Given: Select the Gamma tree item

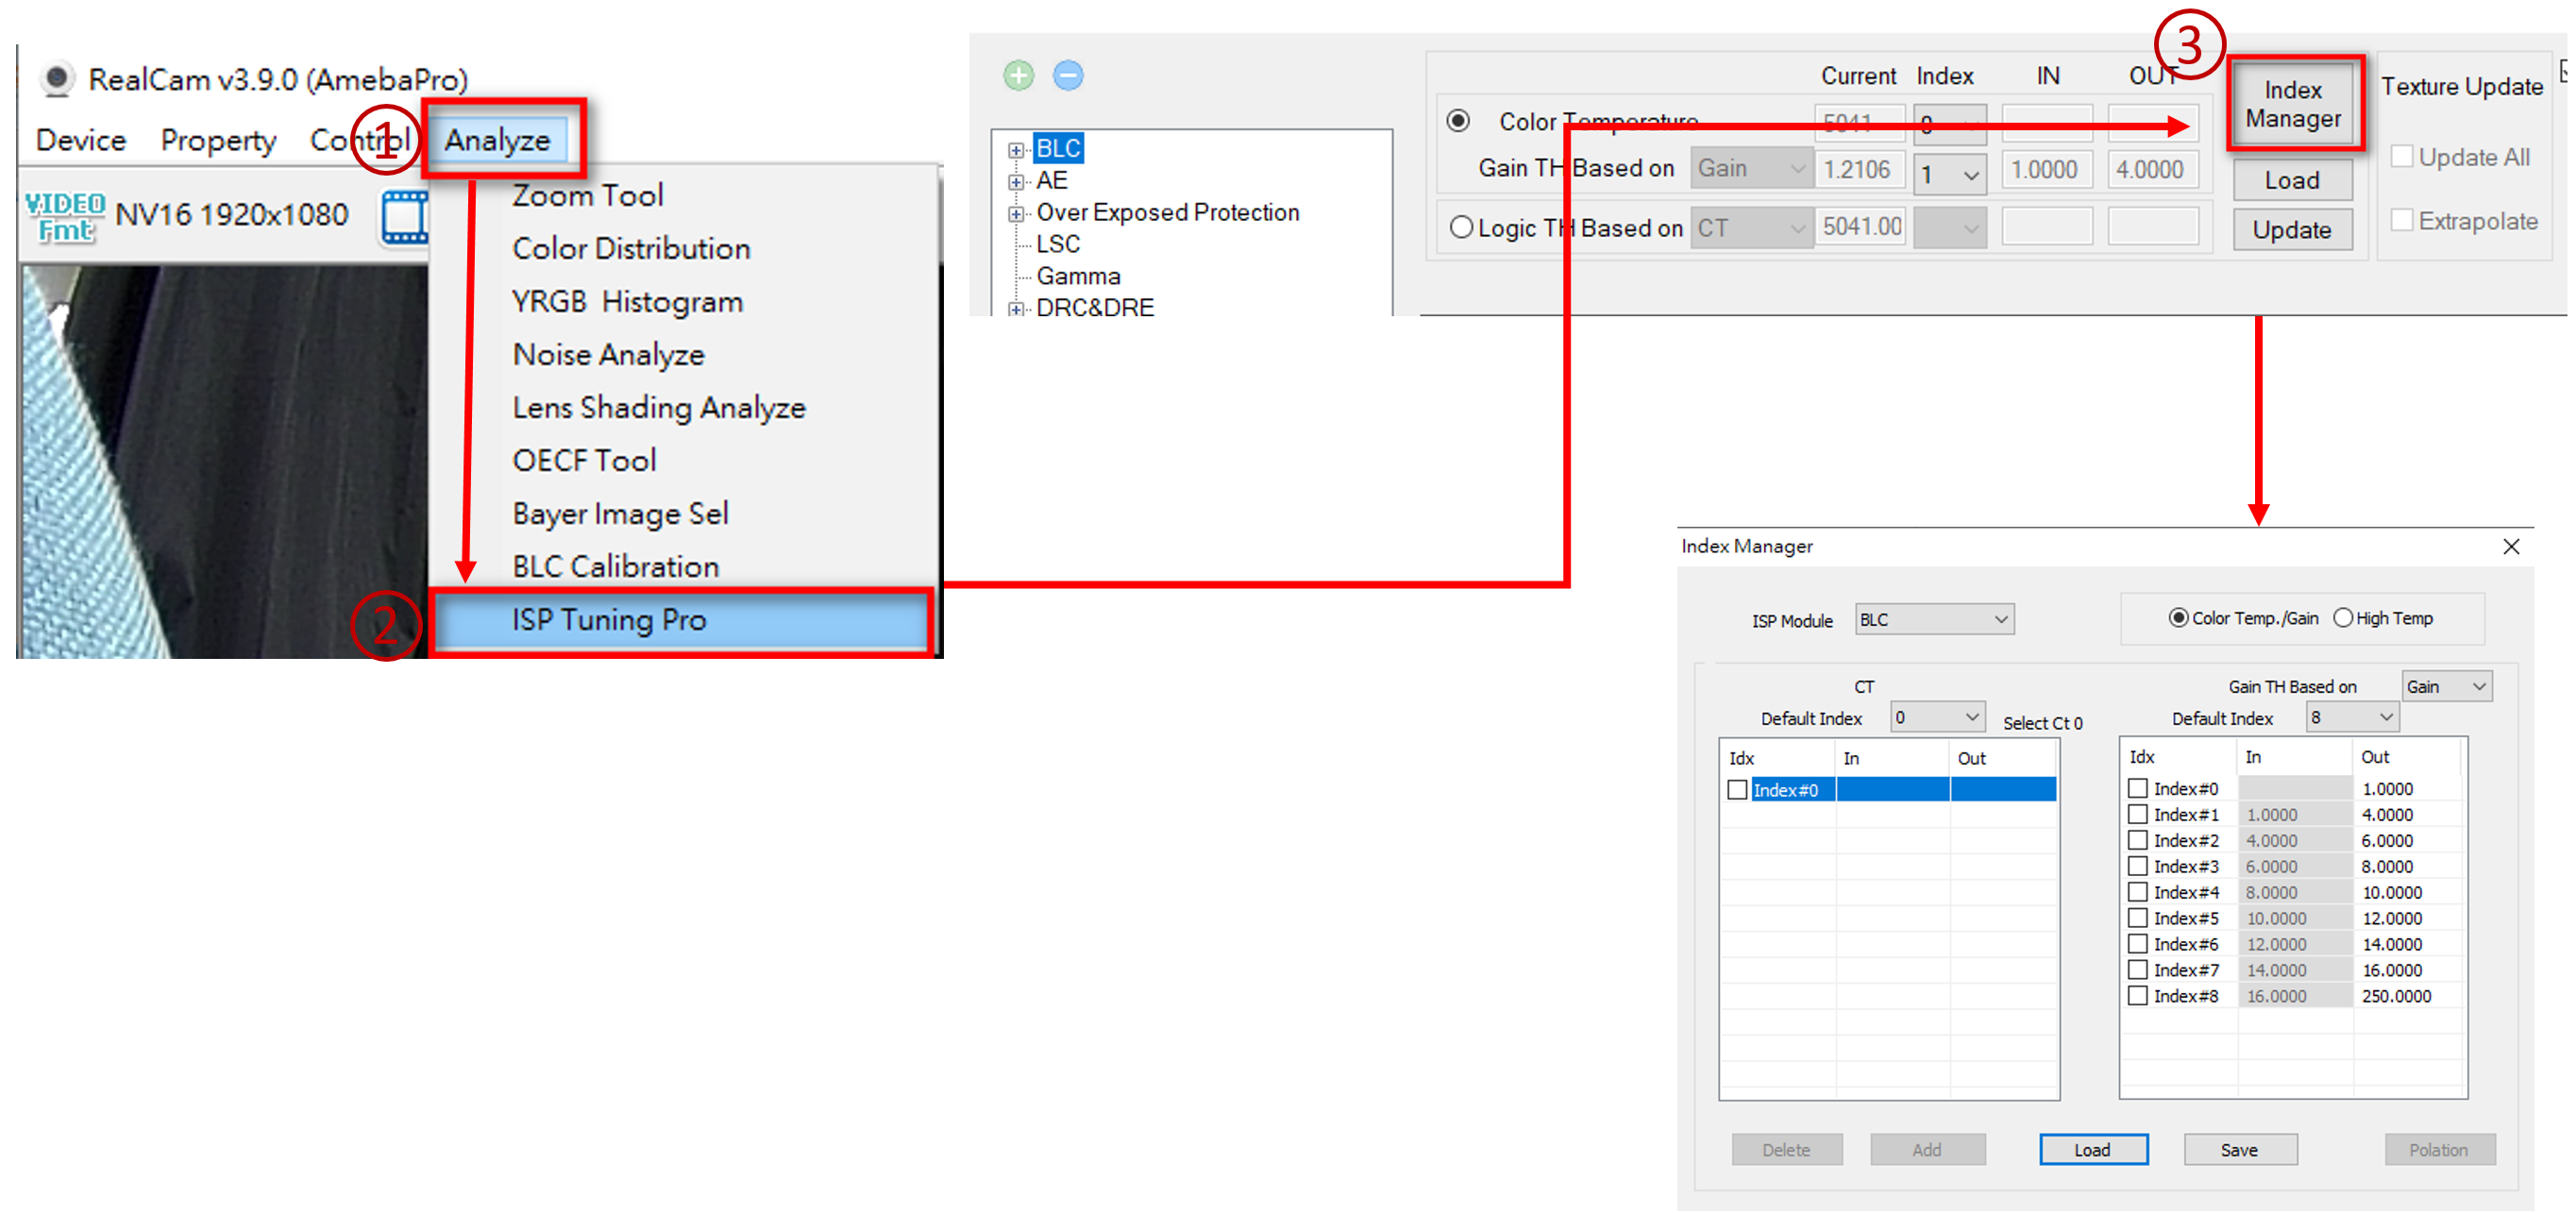Looking at the screenshot, I should click(1077, 276).
